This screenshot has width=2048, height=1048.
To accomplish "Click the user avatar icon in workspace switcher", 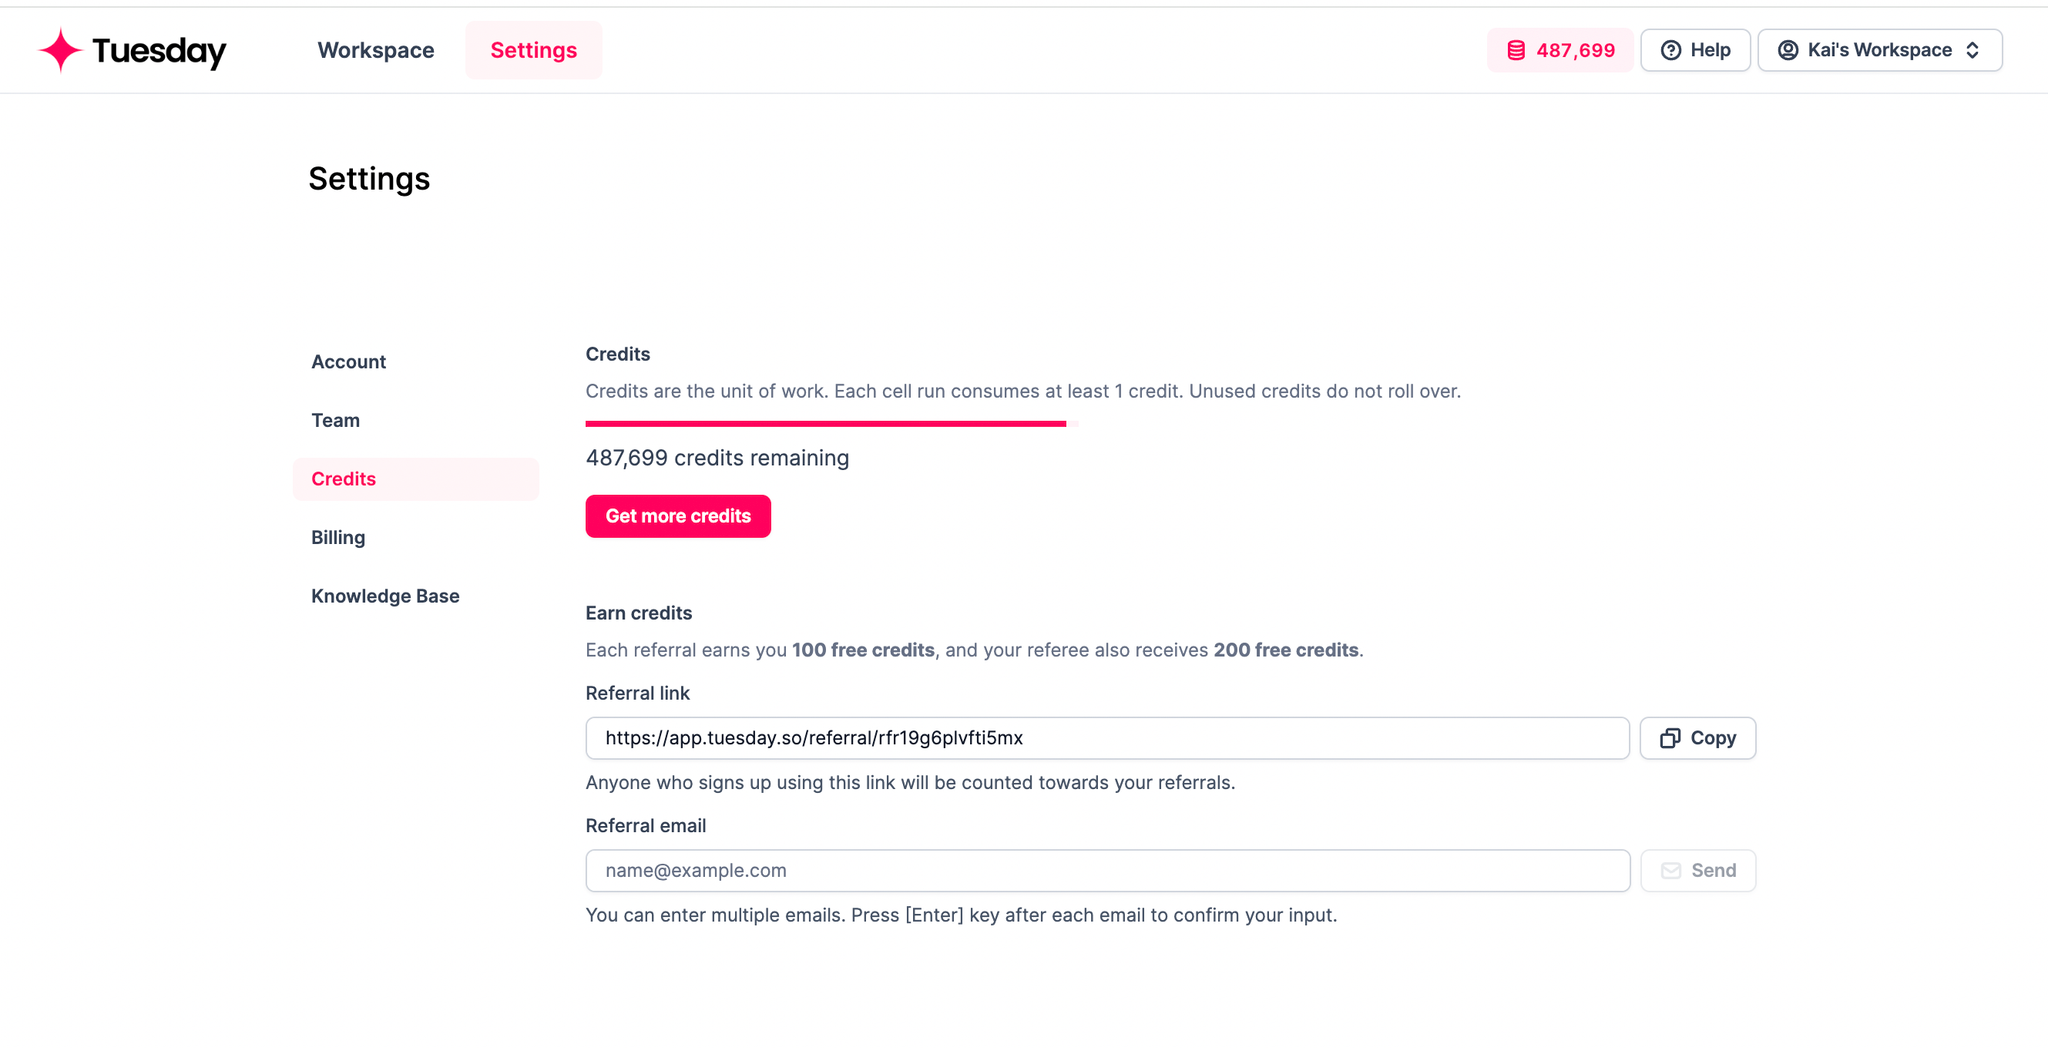I will 1788,50.
